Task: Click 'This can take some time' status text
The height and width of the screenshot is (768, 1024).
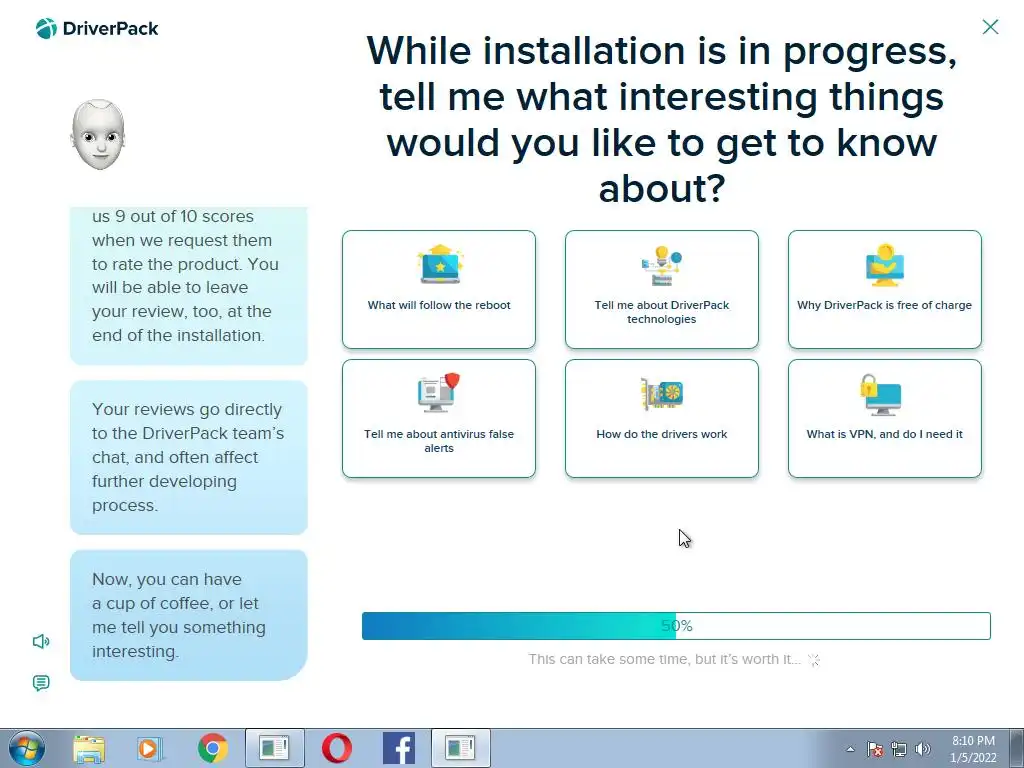Action: coord(664,659)
